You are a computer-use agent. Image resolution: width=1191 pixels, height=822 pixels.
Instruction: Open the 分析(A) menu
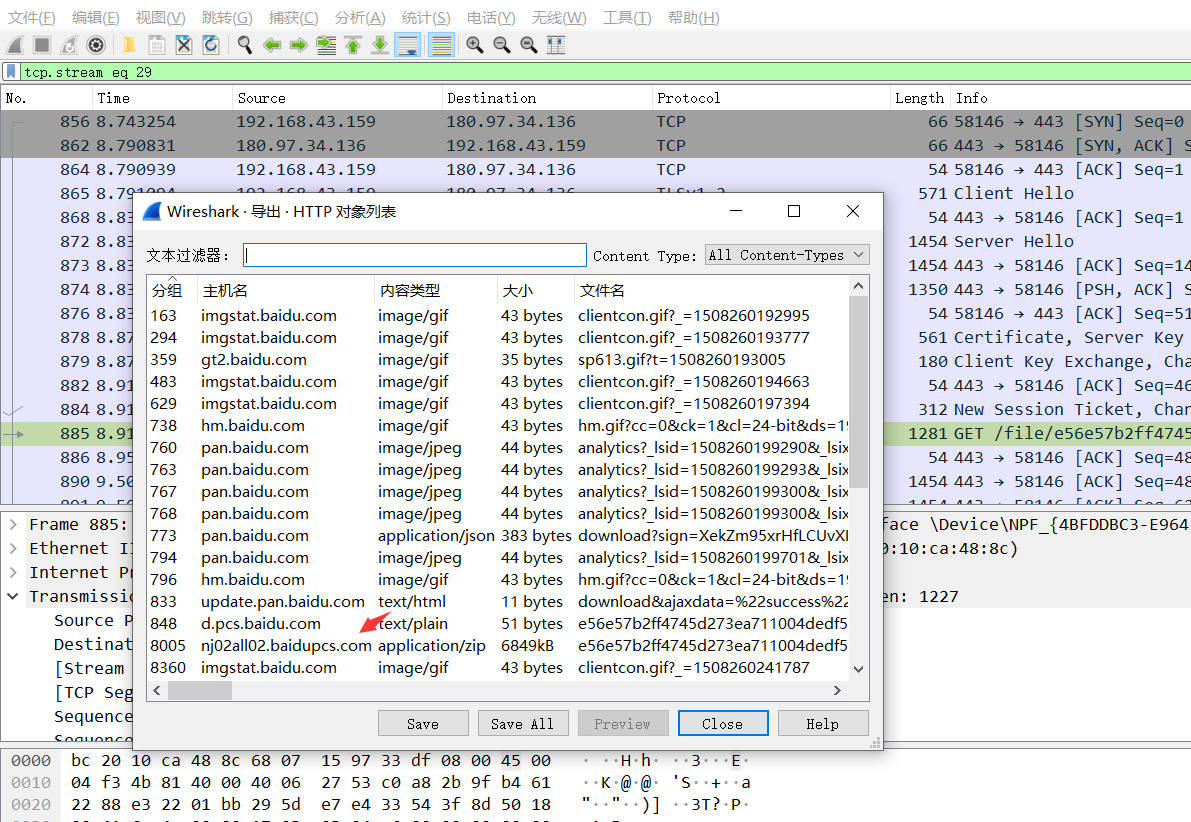360,17
